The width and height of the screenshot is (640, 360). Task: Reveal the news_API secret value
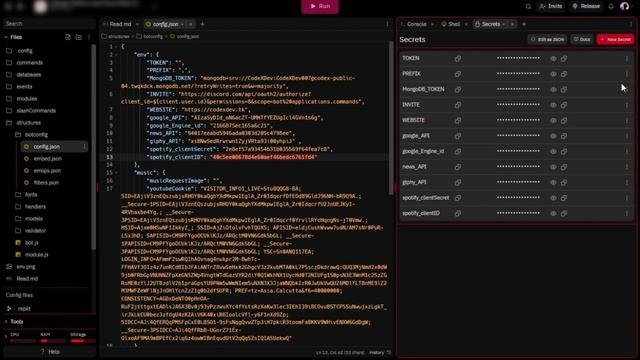[553, 167]
